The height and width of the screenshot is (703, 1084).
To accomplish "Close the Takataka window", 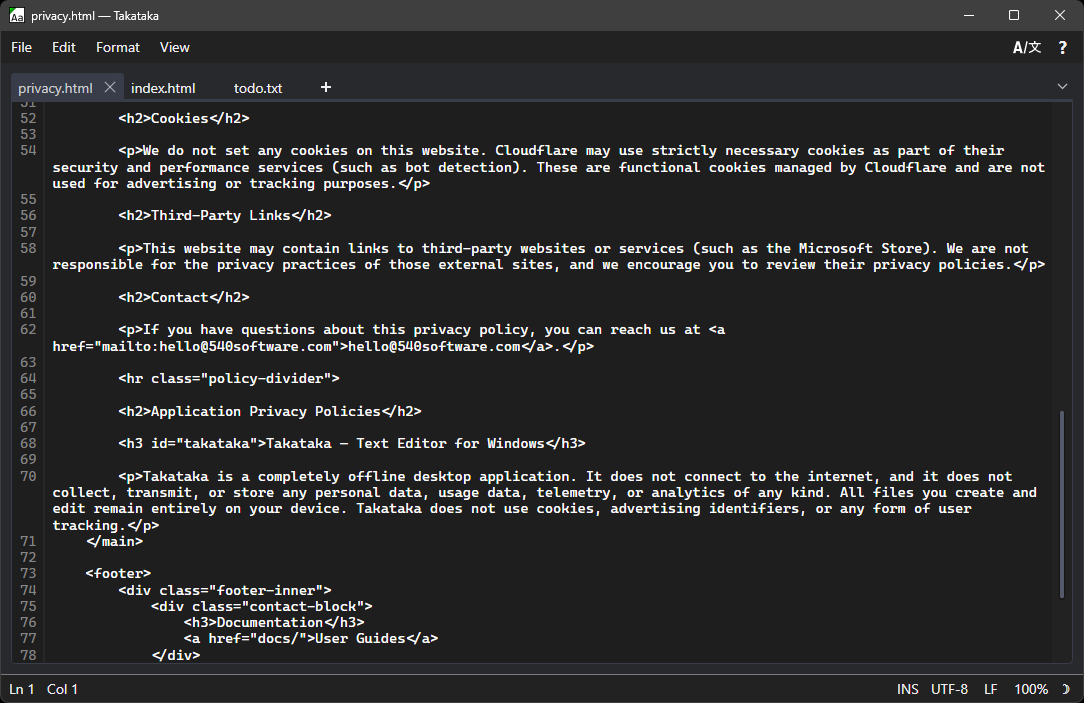I will click(1060, 15).
